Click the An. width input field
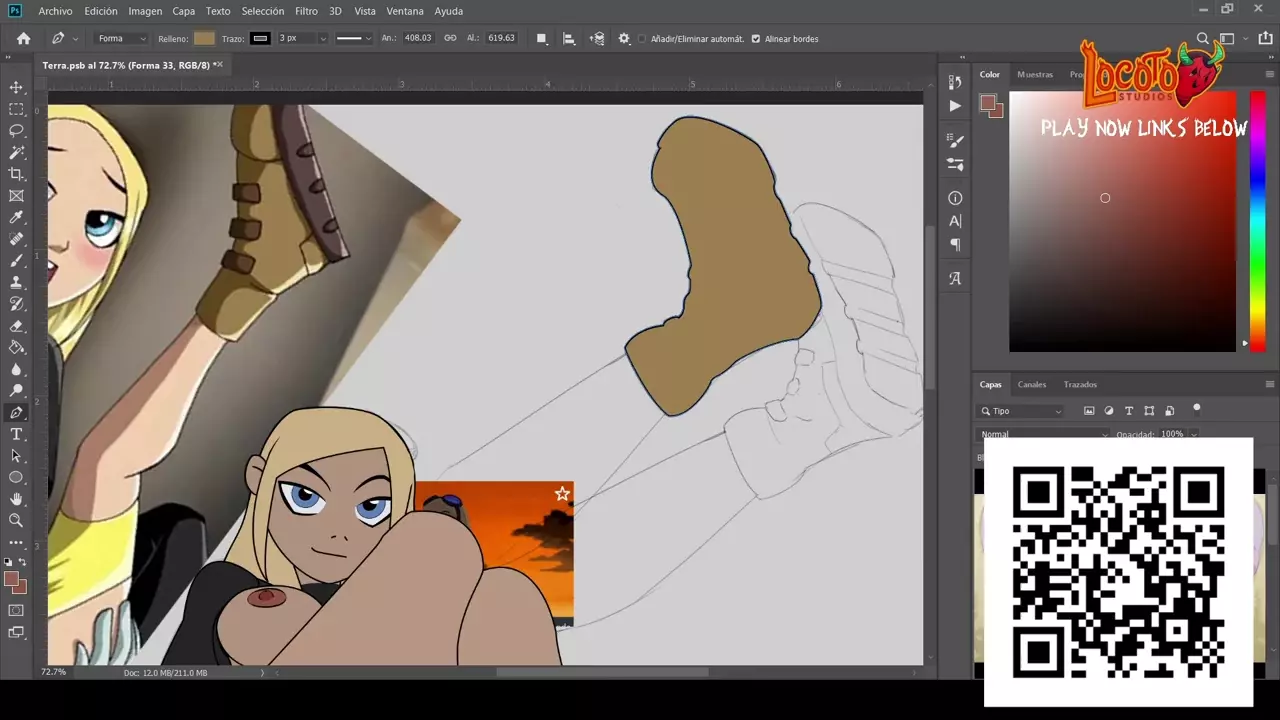Screen dimensions: 1280x720 [418, 39]
